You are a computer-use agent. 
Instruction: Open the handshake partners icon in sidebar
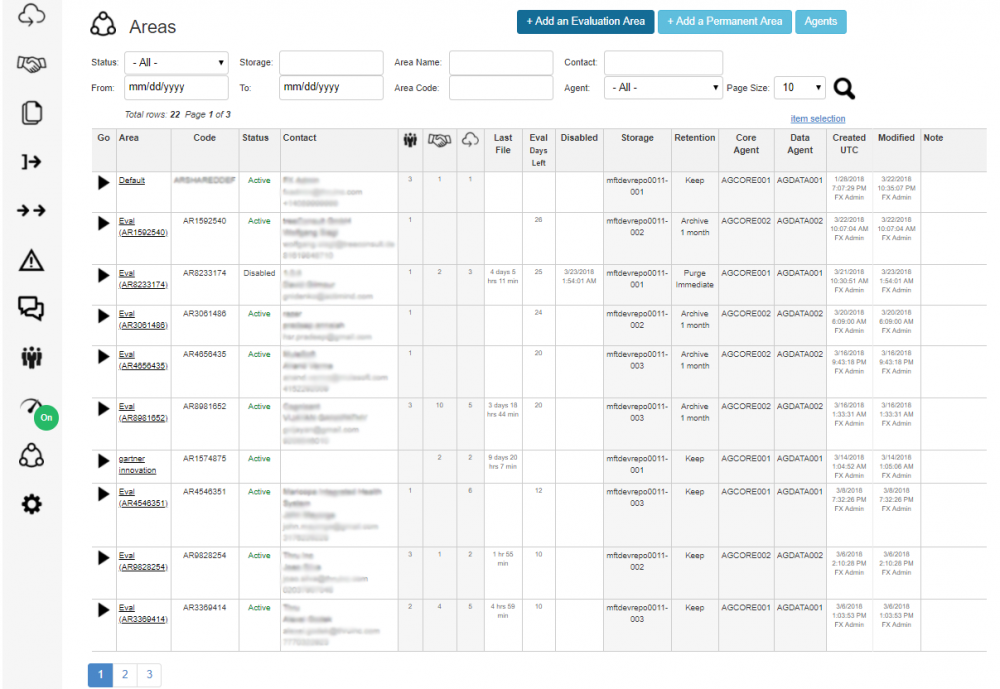click(32, 64)
